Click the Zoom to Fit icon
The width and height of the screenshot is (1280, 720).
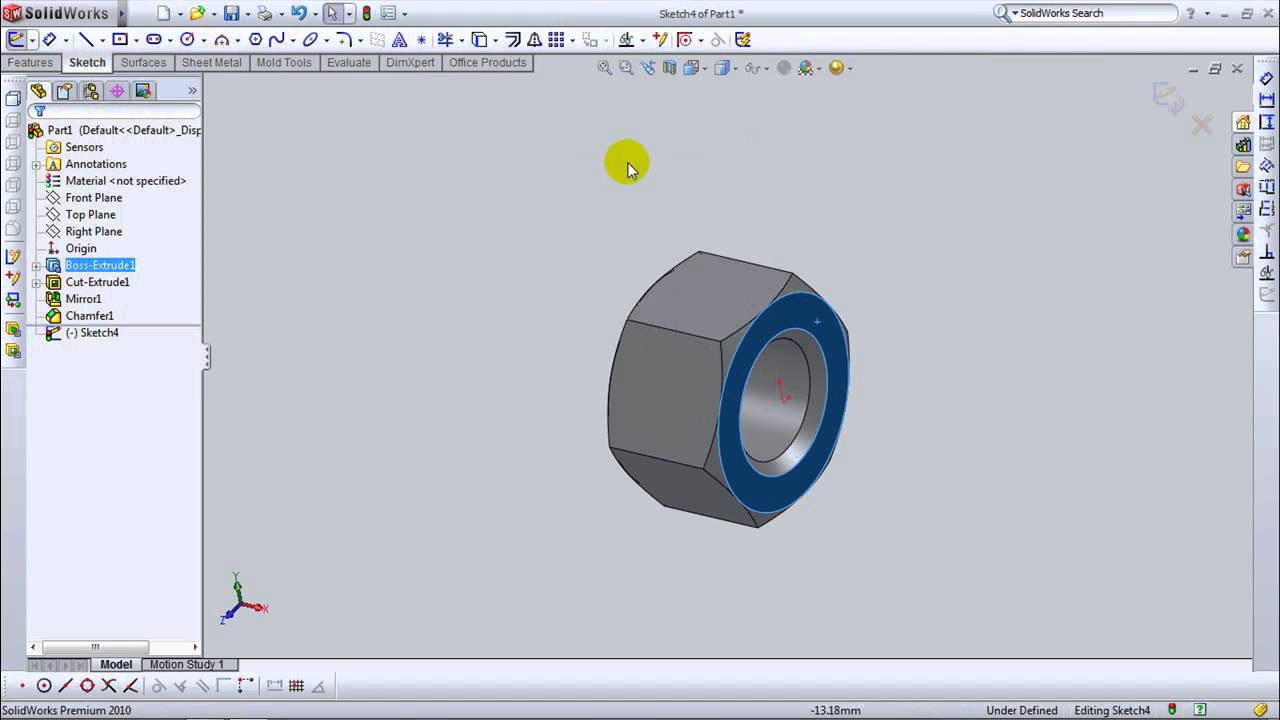[x=603, y=67]
